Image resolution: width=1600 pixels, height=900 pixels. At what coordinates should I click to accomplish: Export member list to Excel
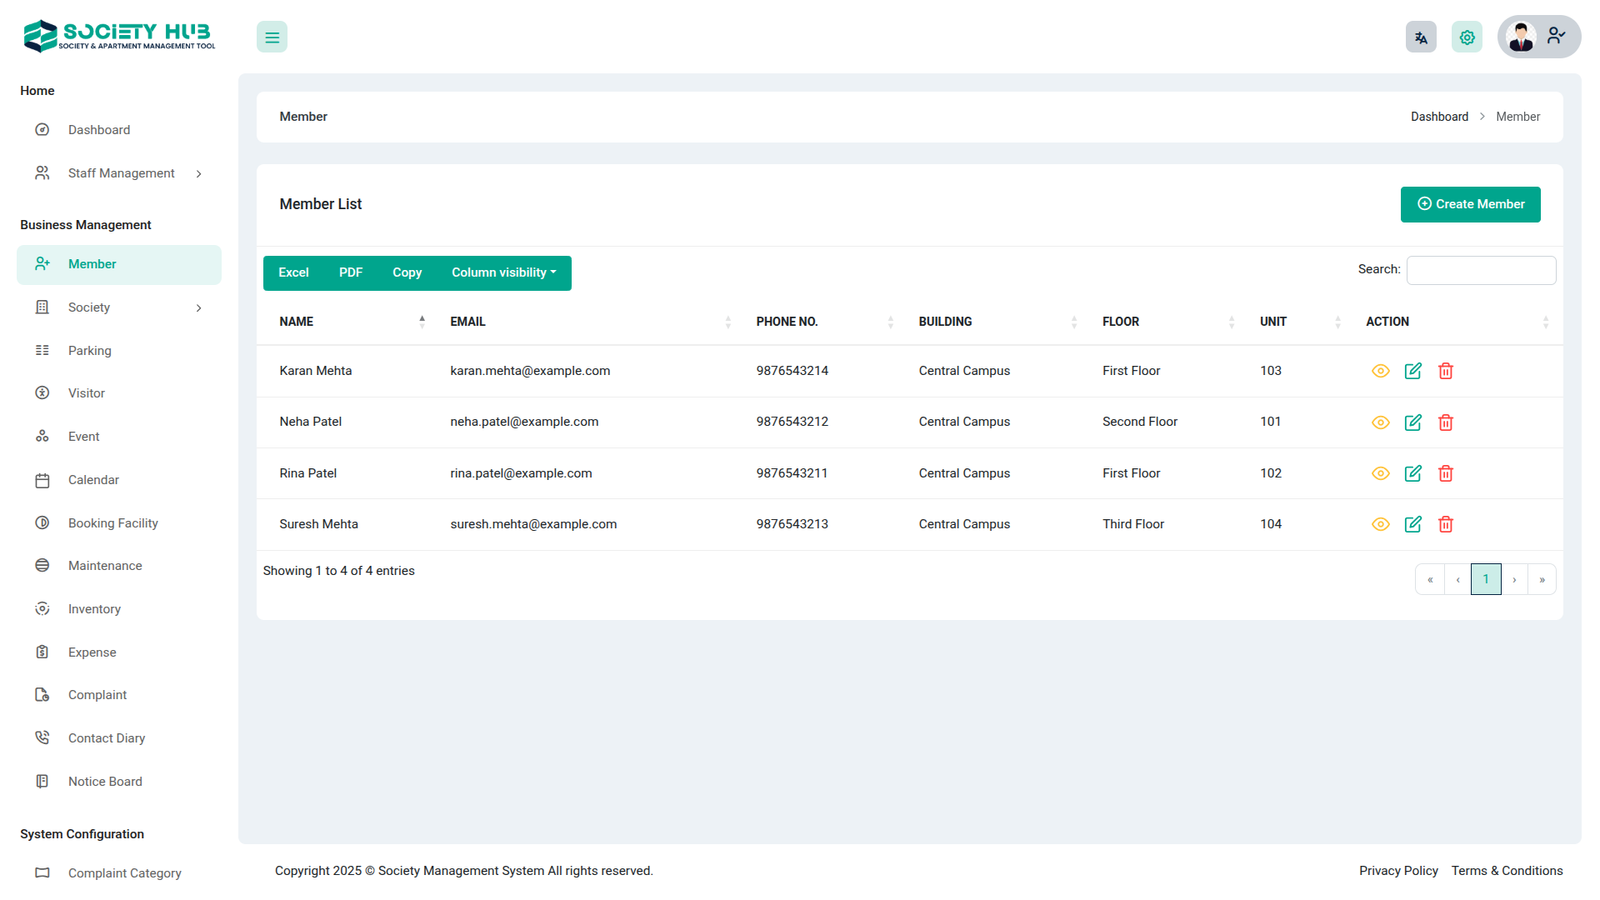(x=293, y=273)
